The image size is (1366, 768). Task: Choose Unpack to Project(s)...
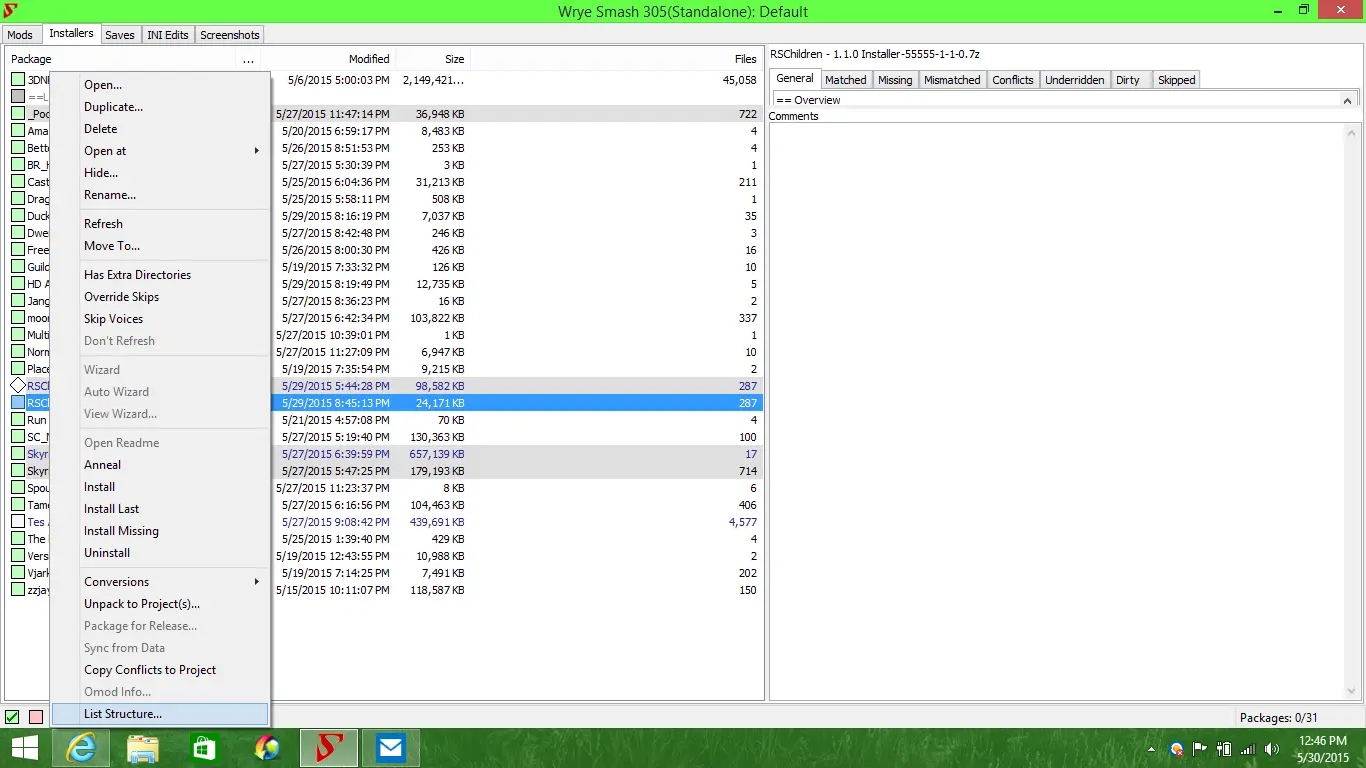(160, 604)
